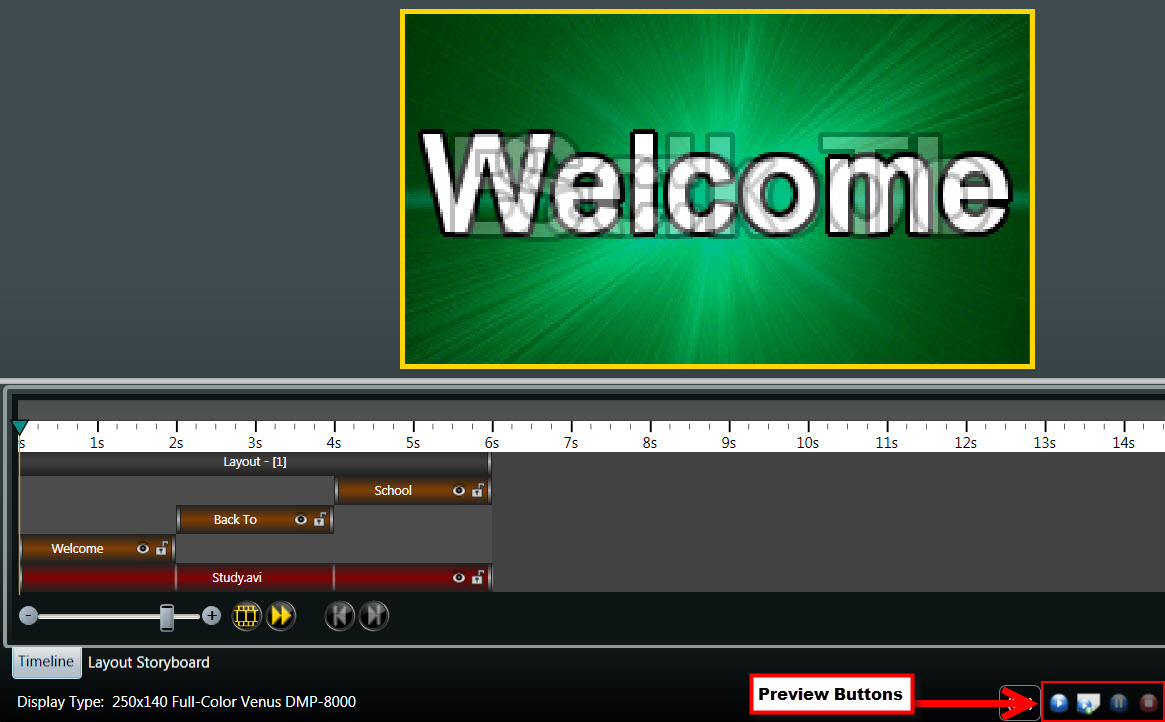This screenshot has width=1165, height=722.
Task: Lock the Study.avi track
Action: [478, 578]
